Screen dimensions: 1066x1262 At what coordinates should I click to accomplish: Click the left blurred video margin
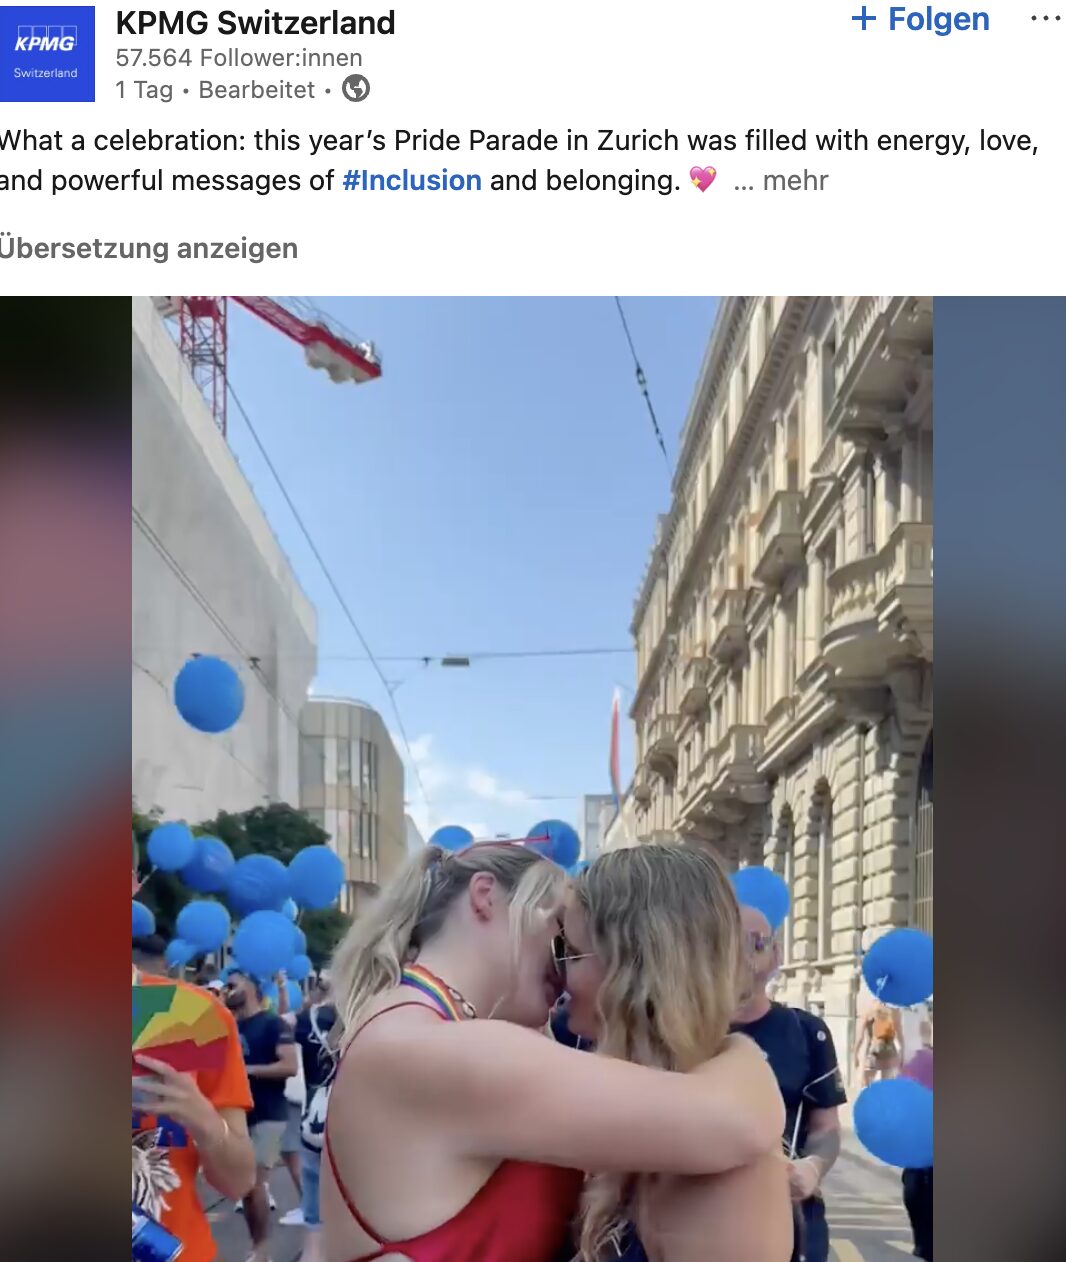(x=66, y=779)
